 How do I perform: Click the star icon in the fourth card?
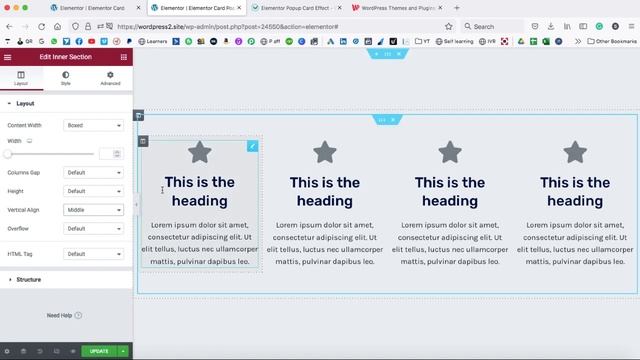(575, 152)
